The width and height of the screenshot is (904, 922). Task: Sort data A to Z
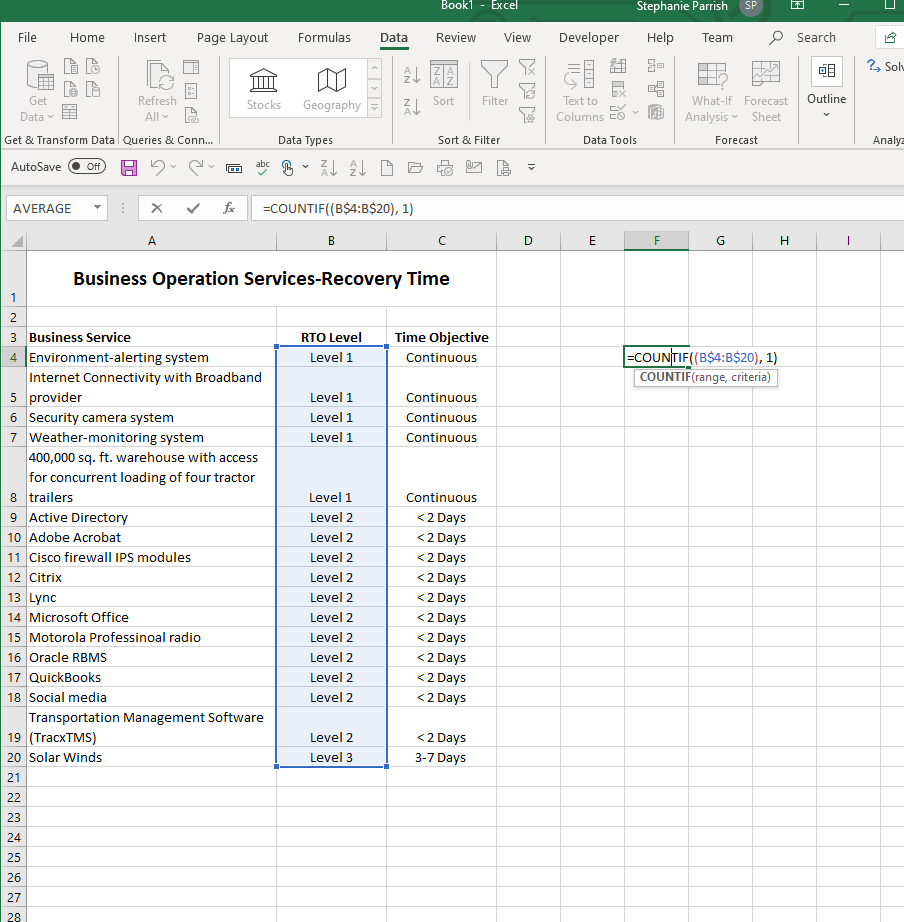pos(411,76)
